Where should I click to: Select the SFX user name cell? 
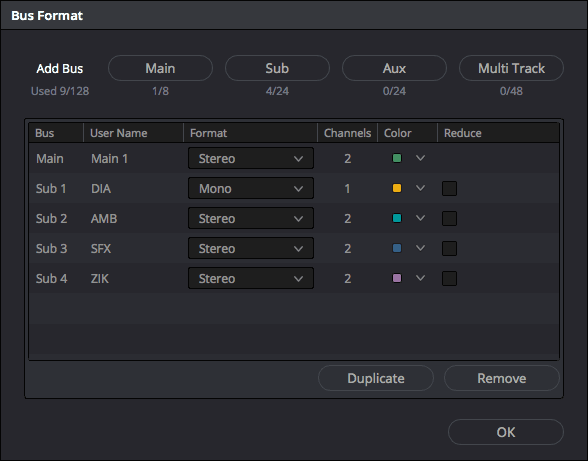pos(101,248)
